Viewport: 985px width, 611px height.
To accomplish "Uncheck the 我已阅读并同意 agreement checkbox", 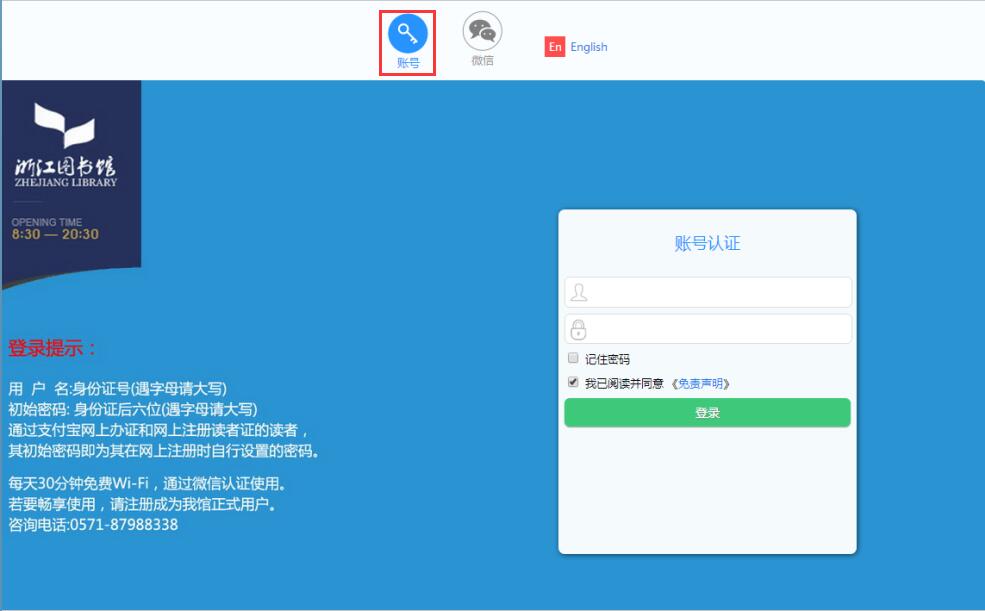I will (573, 382).
